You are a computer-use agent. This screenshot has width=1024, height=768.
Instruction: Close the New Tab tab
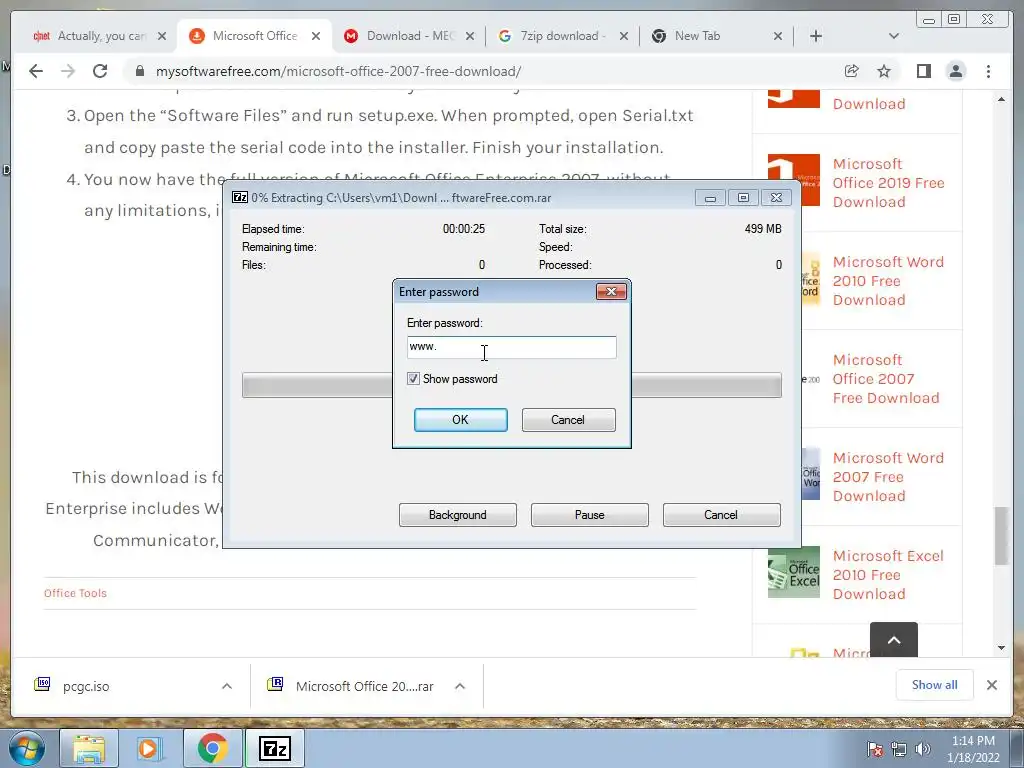(x=778, y=36)
